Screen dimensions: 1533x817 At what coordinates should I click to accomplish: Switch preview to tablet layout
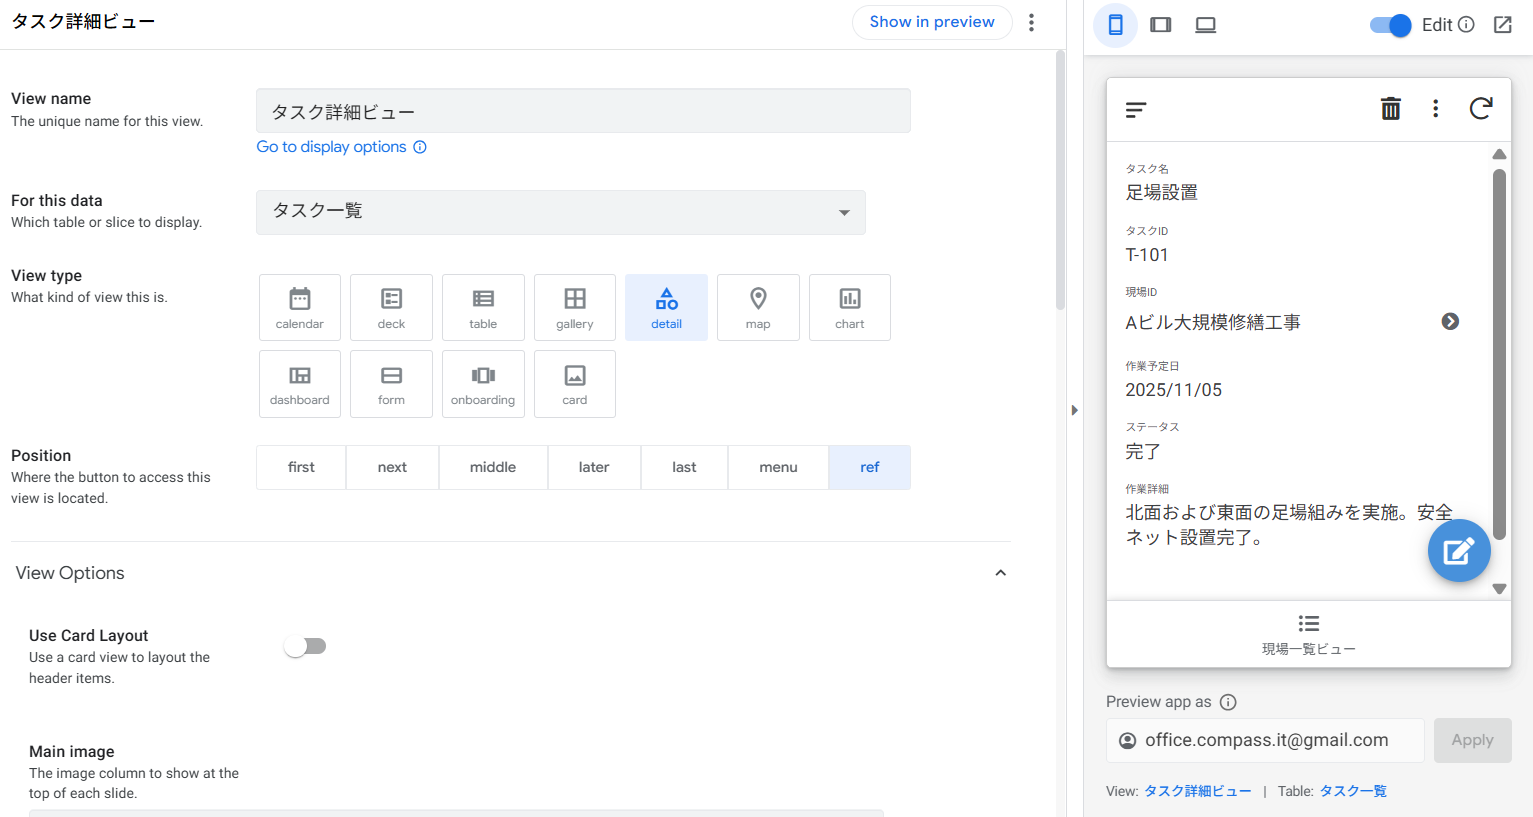1160,25
